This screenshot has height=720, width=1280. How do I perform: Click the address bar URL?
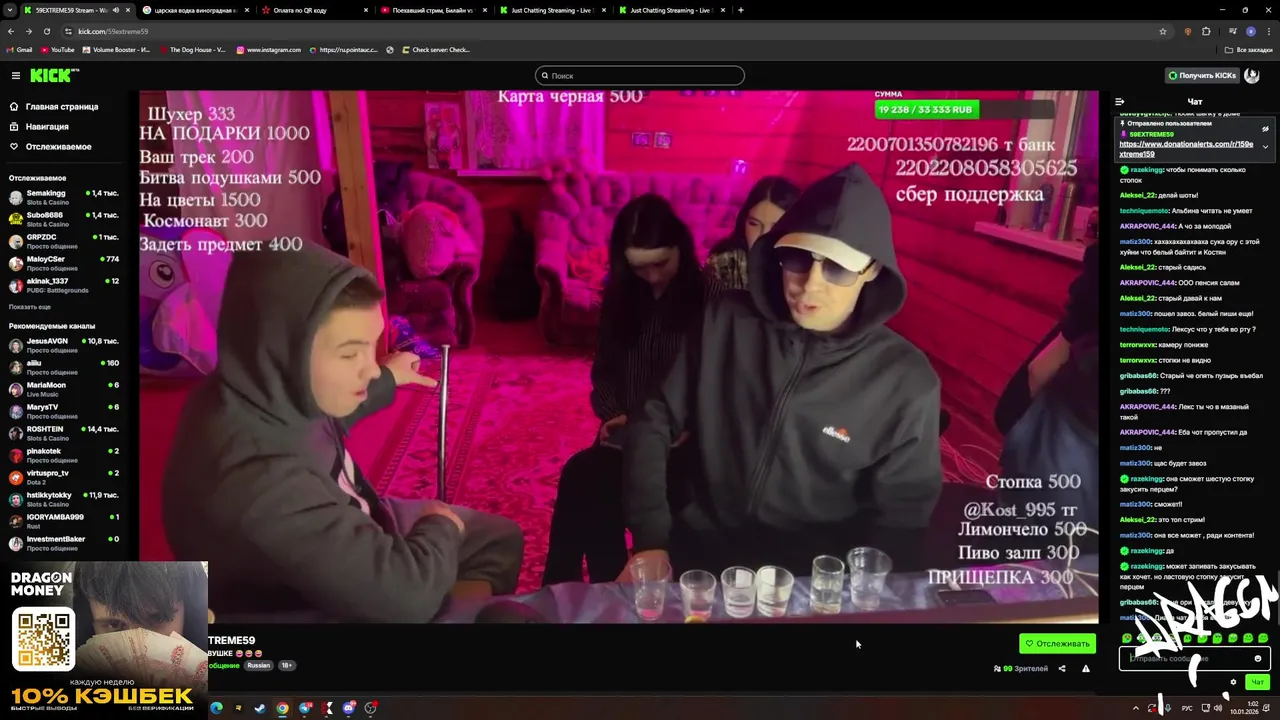click(x=113, y=31)
